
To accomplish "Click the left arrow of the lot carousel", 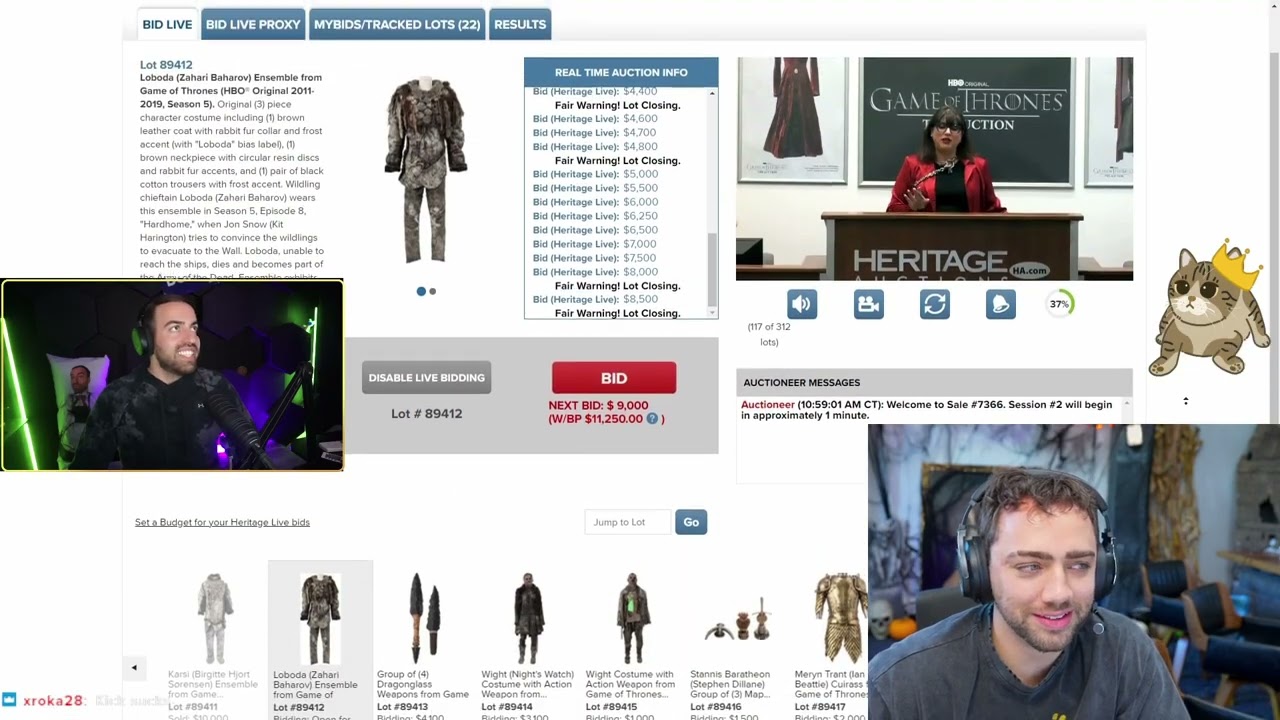I will point(134,668).
